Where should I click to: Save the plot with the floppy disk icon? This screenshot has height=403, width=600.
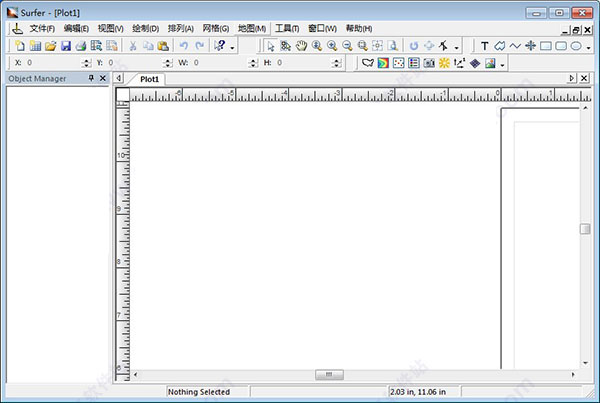66,46
